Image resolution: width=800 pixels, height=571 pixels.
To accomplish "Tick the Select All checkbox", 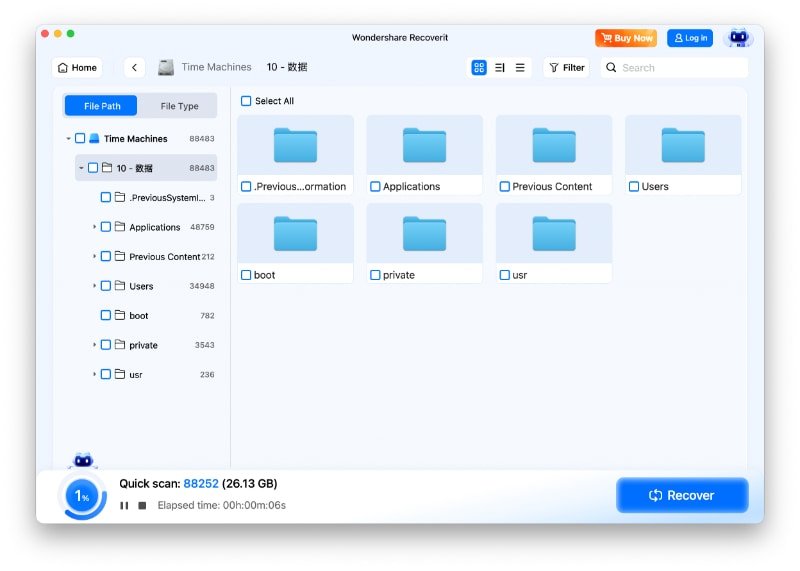I will [x=246, y=101].
